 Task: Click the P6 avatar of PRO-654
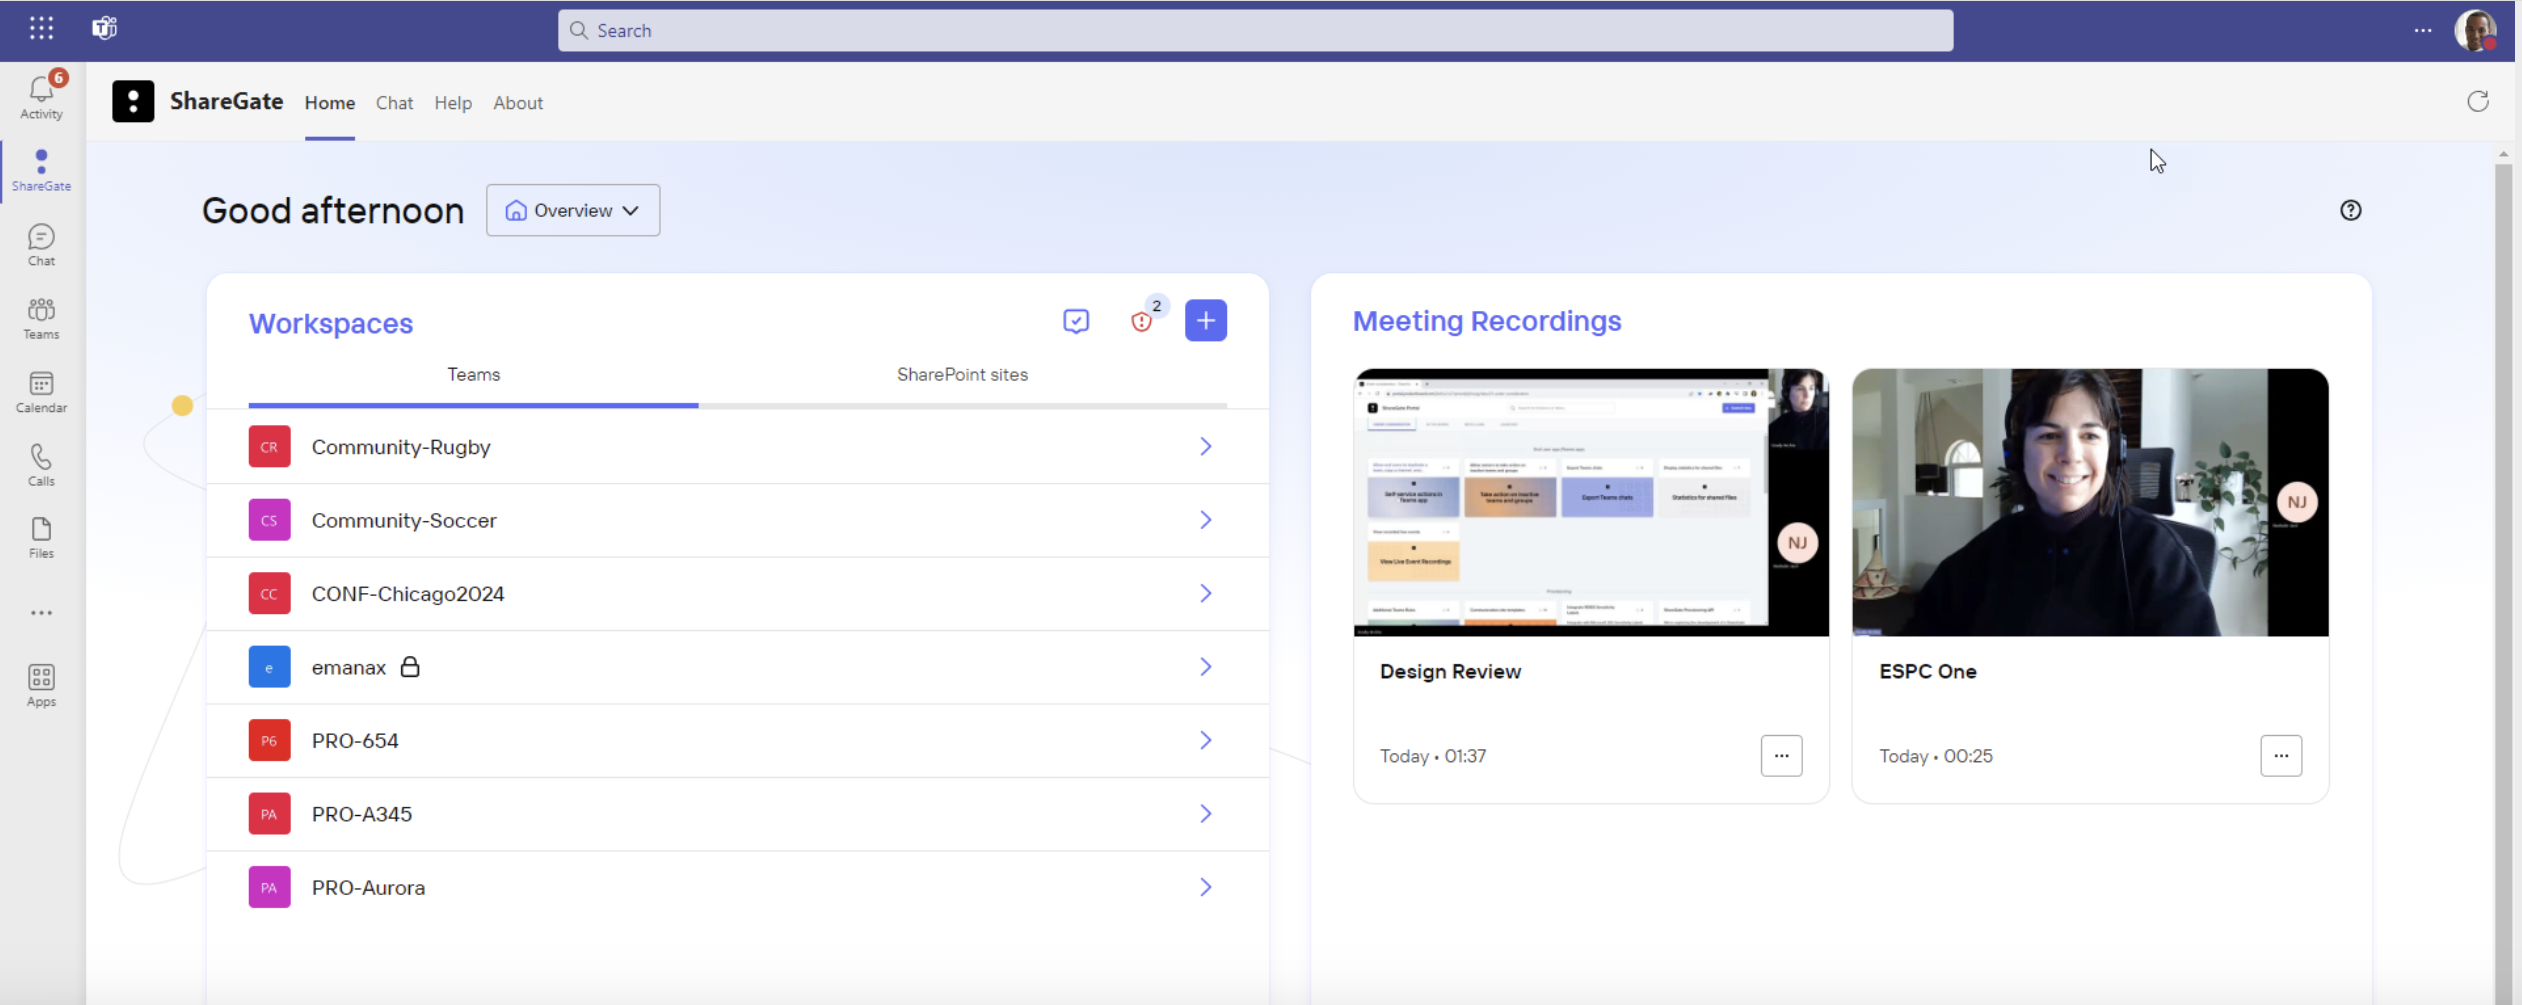pyautogui.click(x=269, y=741)
